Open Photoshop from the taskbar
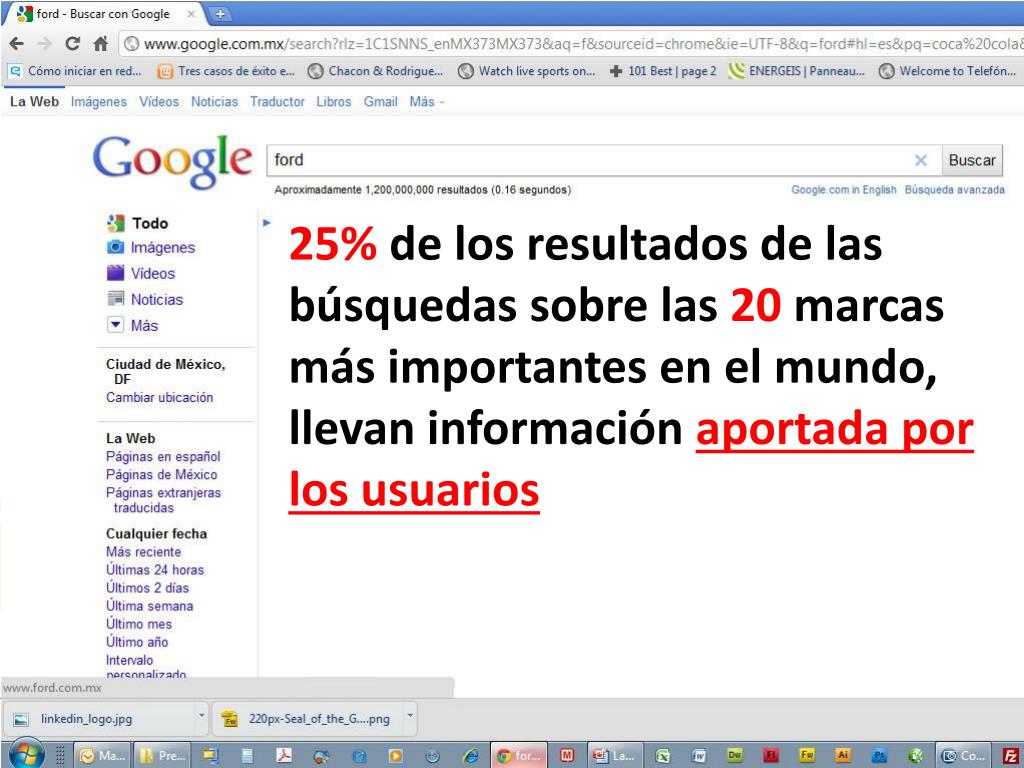The image size is (1024, 768). [x=879, y=756]
